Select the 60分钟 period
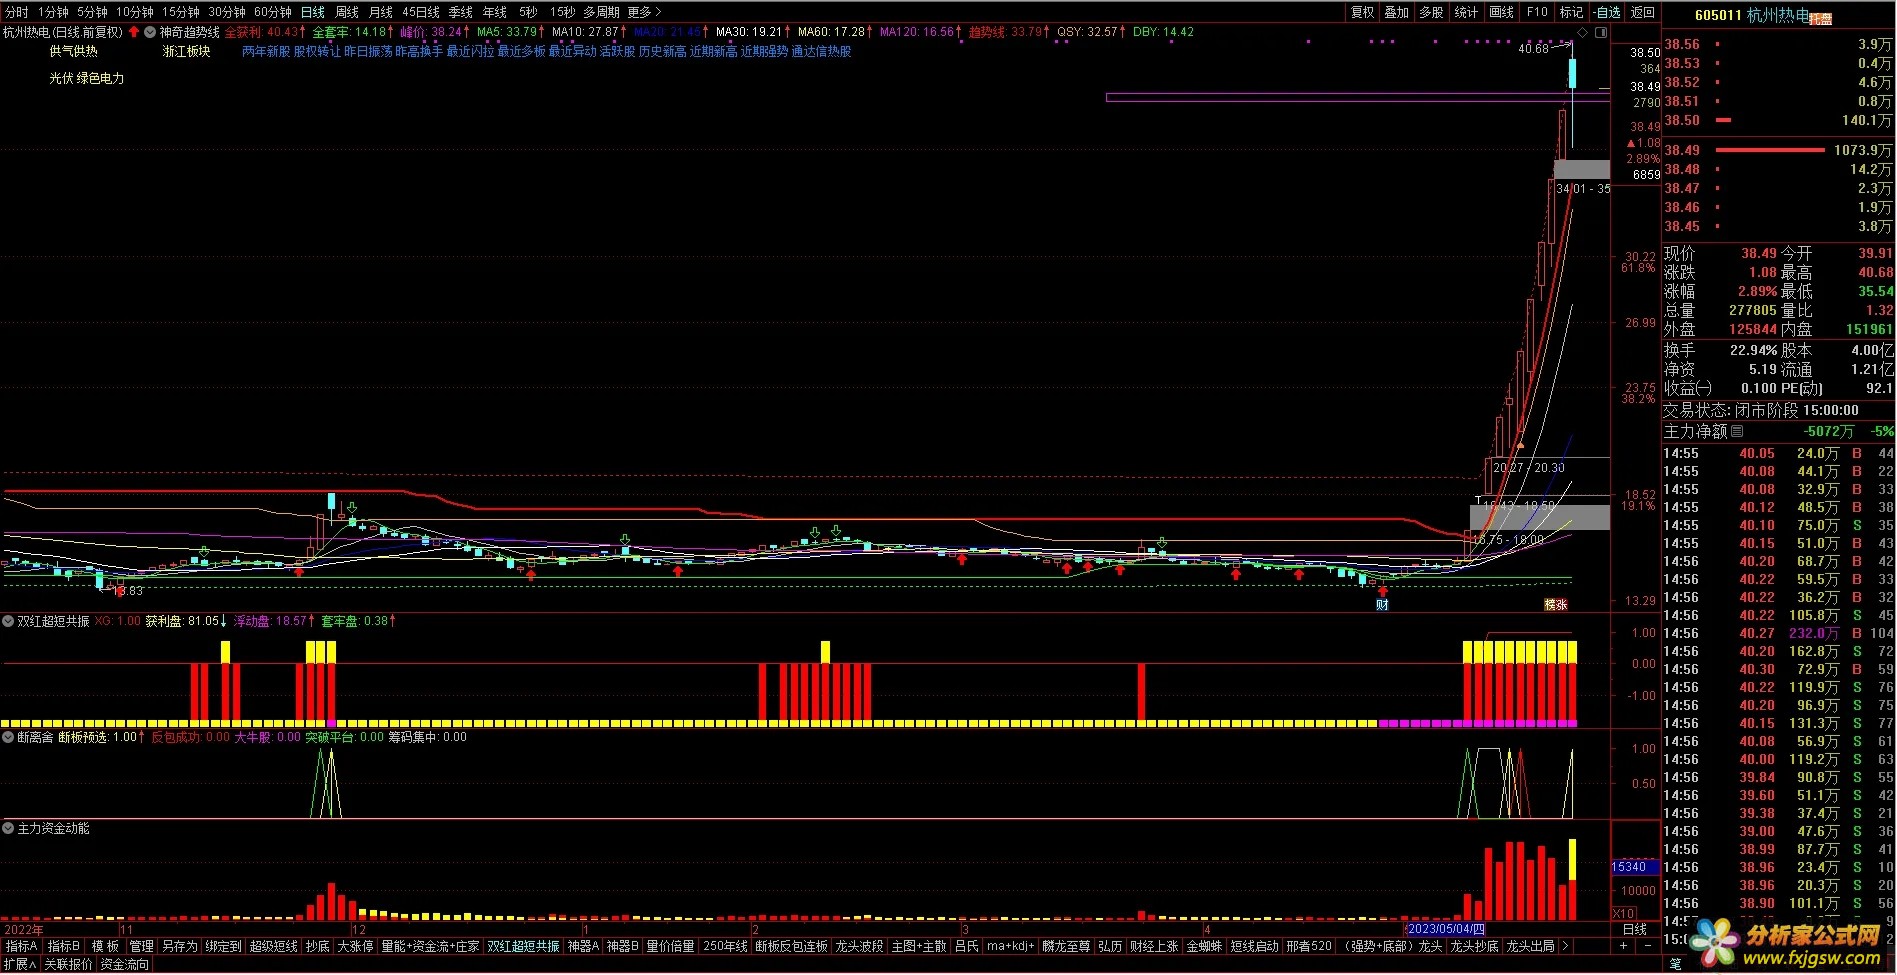This screenshot has width=1897, height=975. [x=273, y=12]
